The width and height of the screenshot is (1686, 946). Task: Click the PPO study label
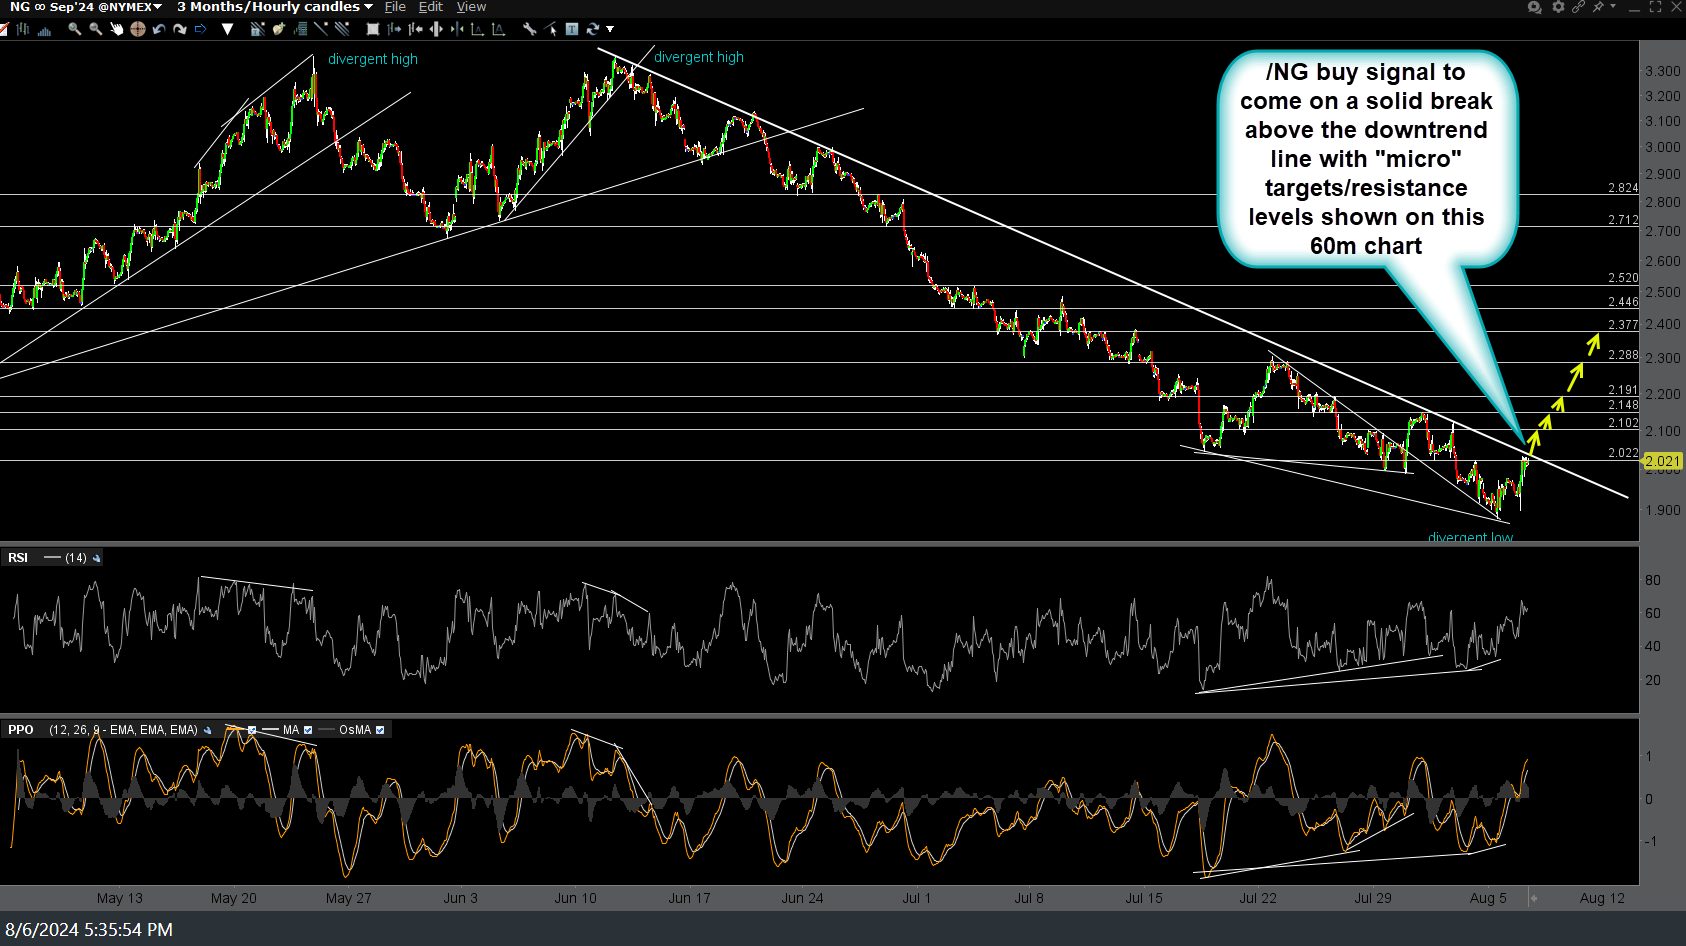(x=21, y=730)
